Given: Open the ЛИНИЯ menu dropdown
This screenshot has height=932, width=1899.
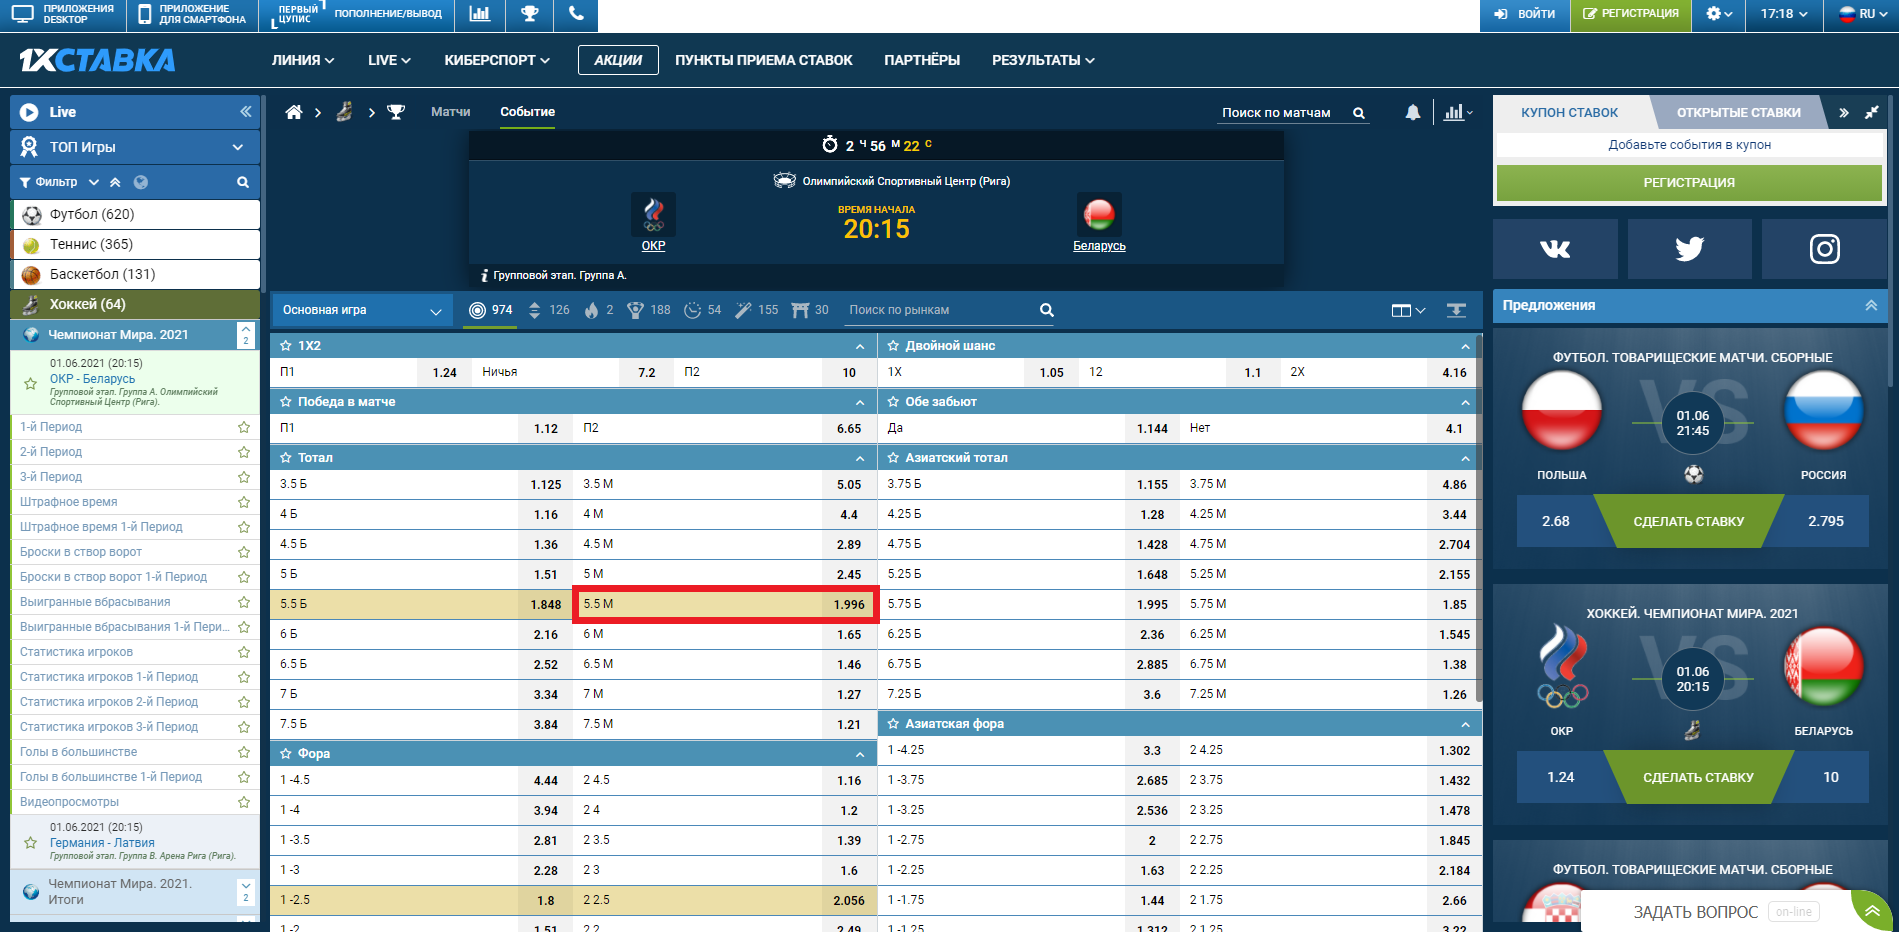Looking at the screenshot, I should (303, 60).
